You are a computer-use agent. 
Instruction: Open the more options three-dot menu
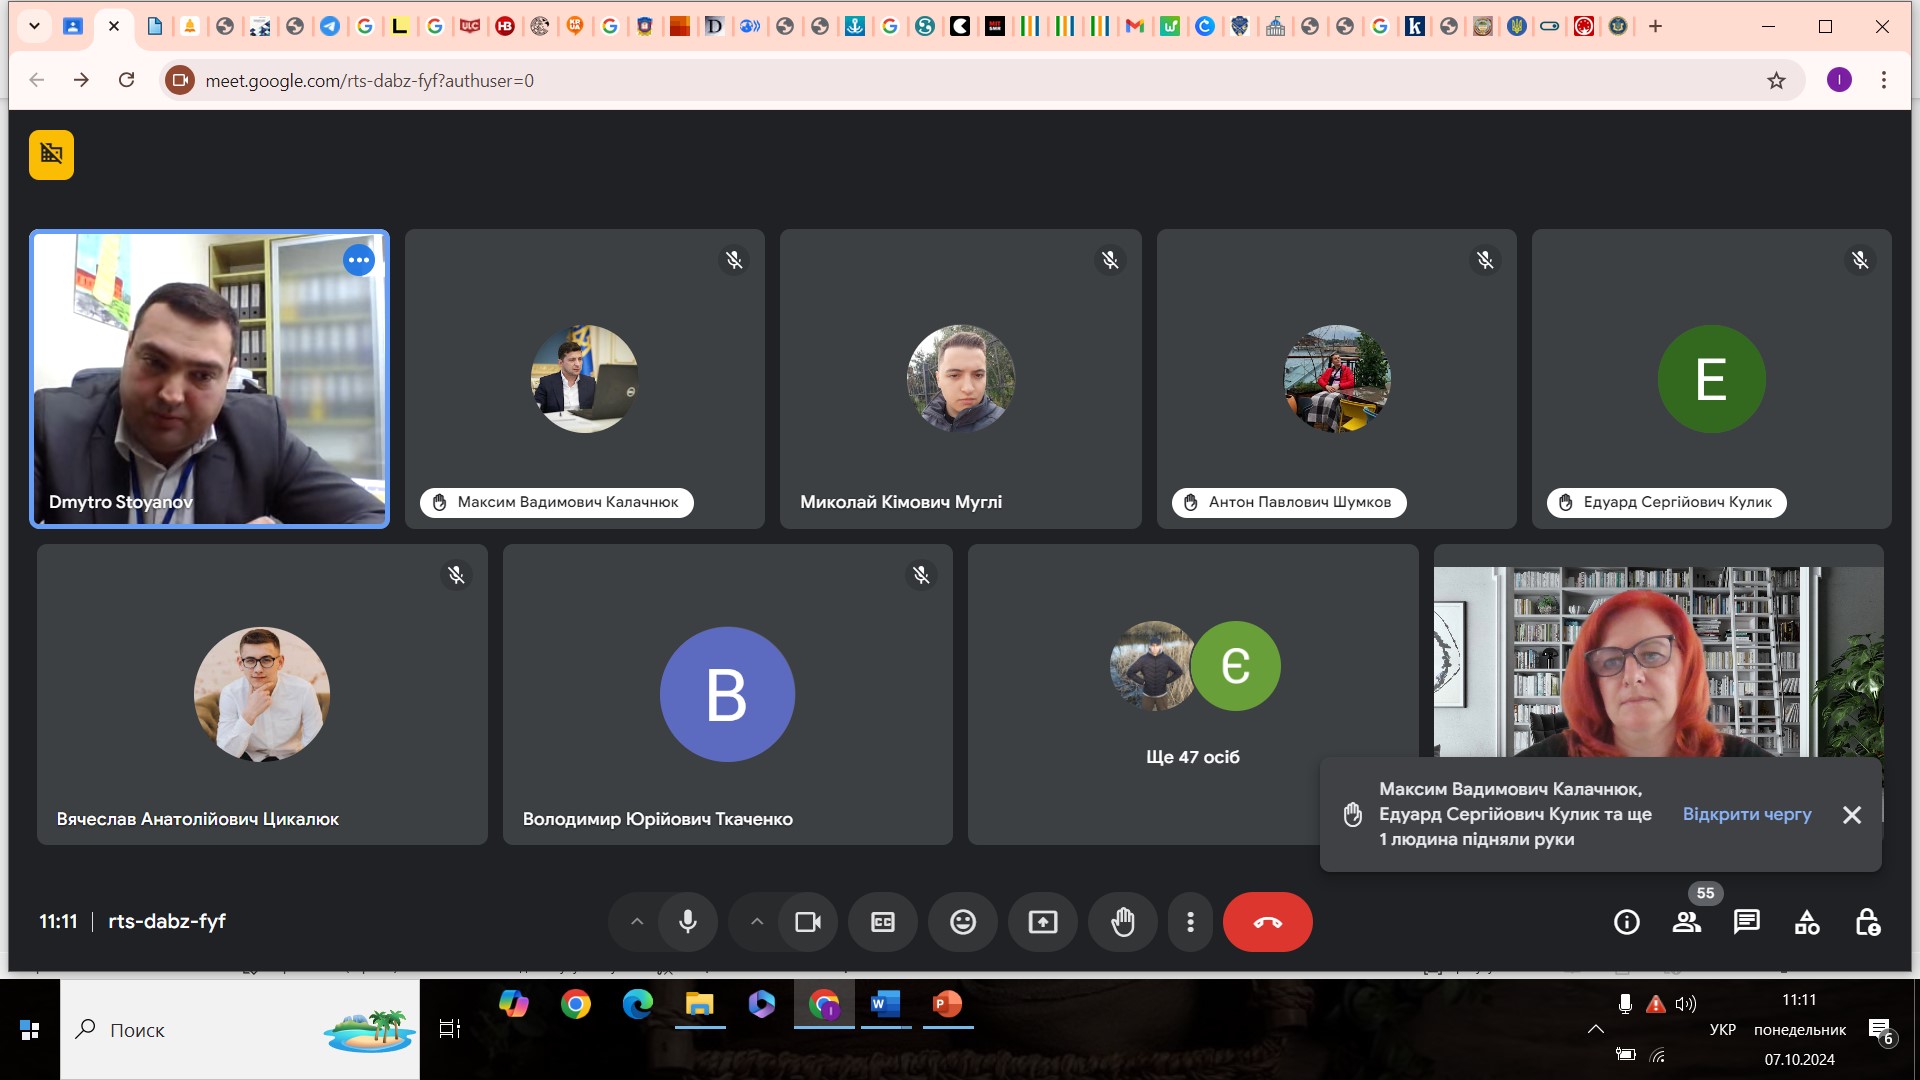click(1190, 922)
